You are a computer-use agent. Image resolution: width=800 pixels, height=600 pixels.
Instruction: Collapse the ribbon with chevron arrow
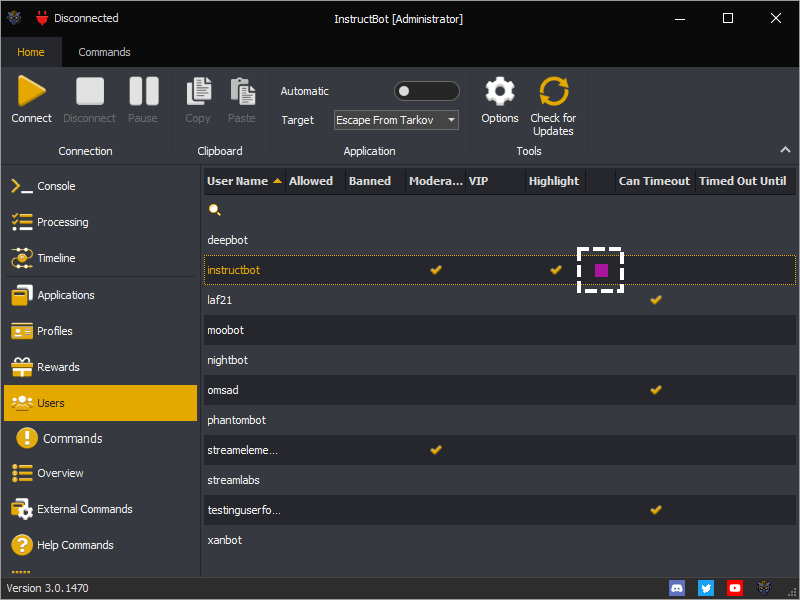click(785, 150)
